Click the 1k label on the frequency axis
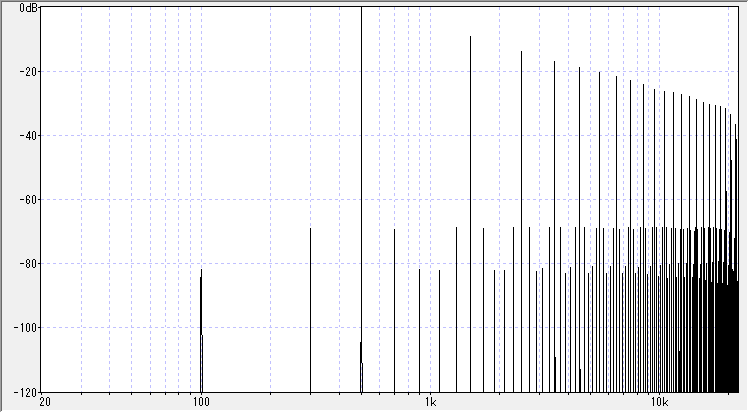 click(x=430, y=402)
